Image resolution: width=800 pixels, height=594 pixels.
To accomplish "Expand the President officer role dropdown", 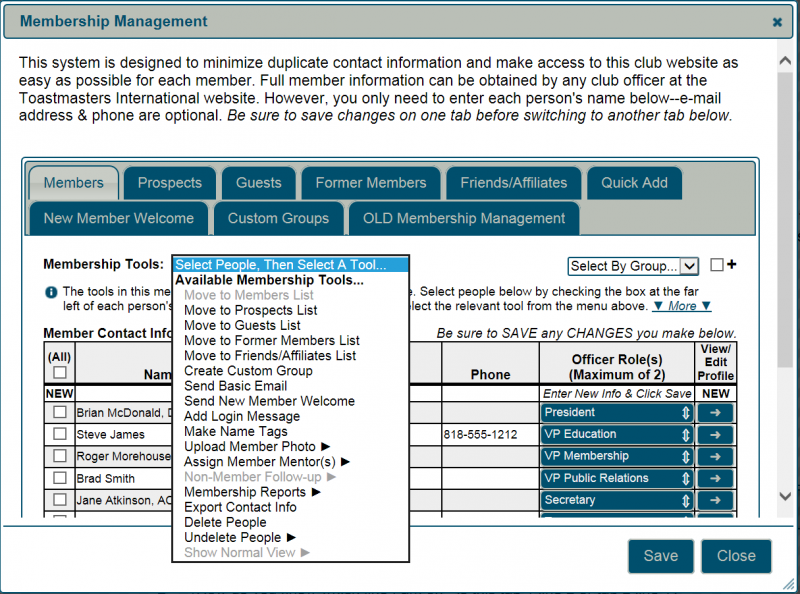I will click(x=617, y=412).
